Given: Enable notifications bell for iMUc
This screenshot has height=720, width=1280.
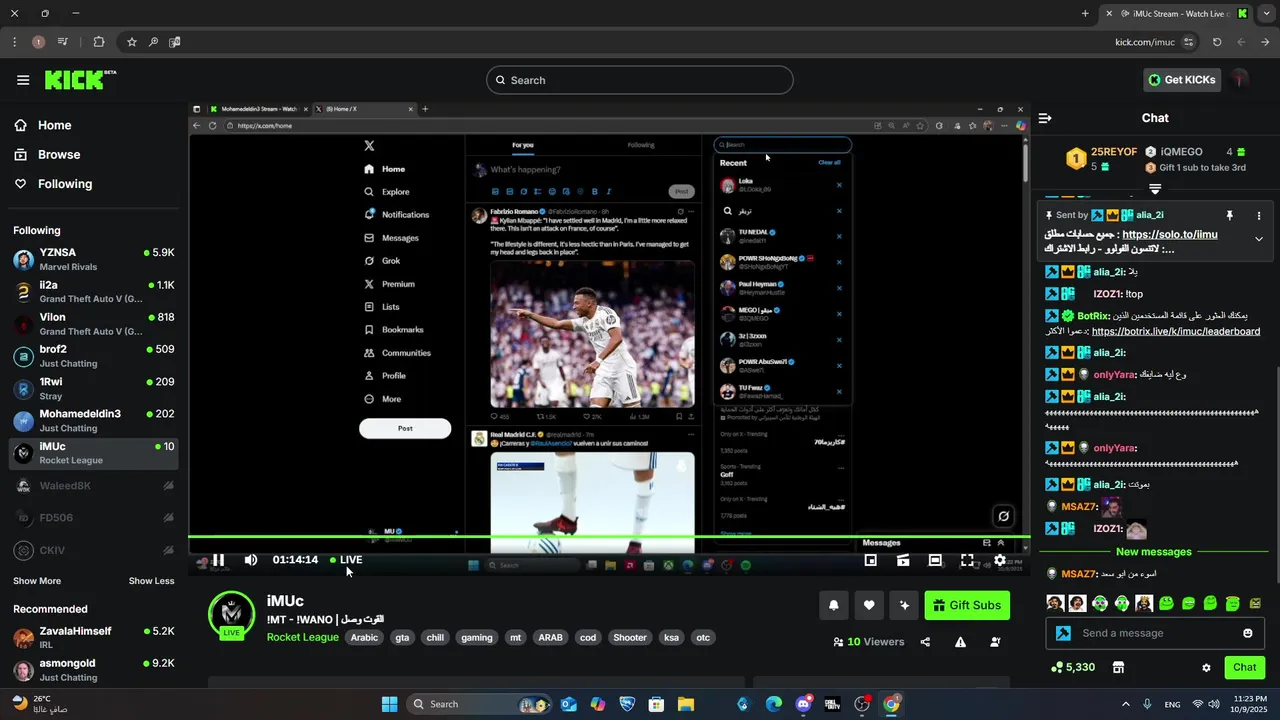Looking at the screenshot, I should (x=833, y=605).
